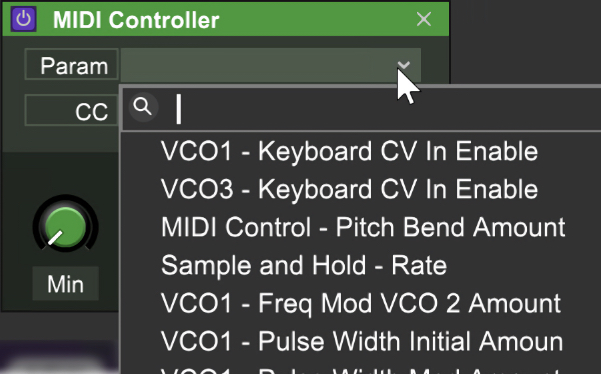The height and width of the screenshot is (374, 601).
Task: Click the search magnifier icon
Action: [x=143, y=107]
